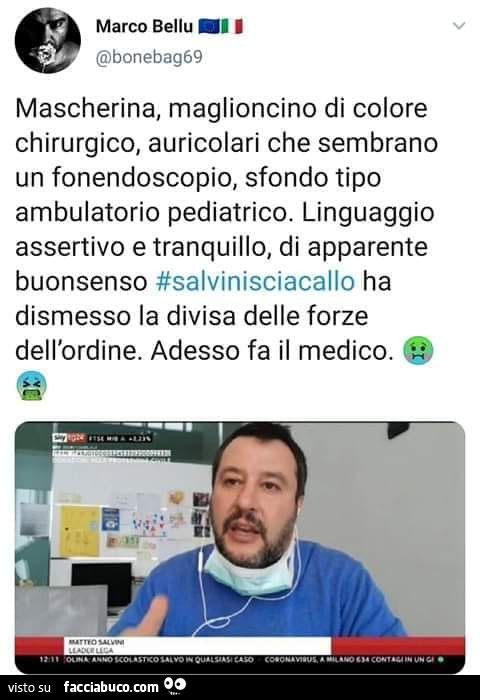
Task: Click the coronavirus Milano news ticker
Action: tap(349, 659)
